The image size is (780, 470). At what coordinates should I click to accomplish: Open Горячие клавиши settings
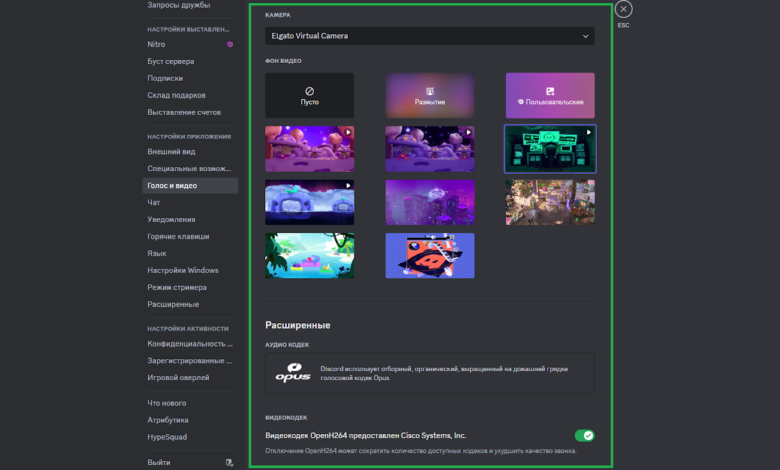pos(178,236)
